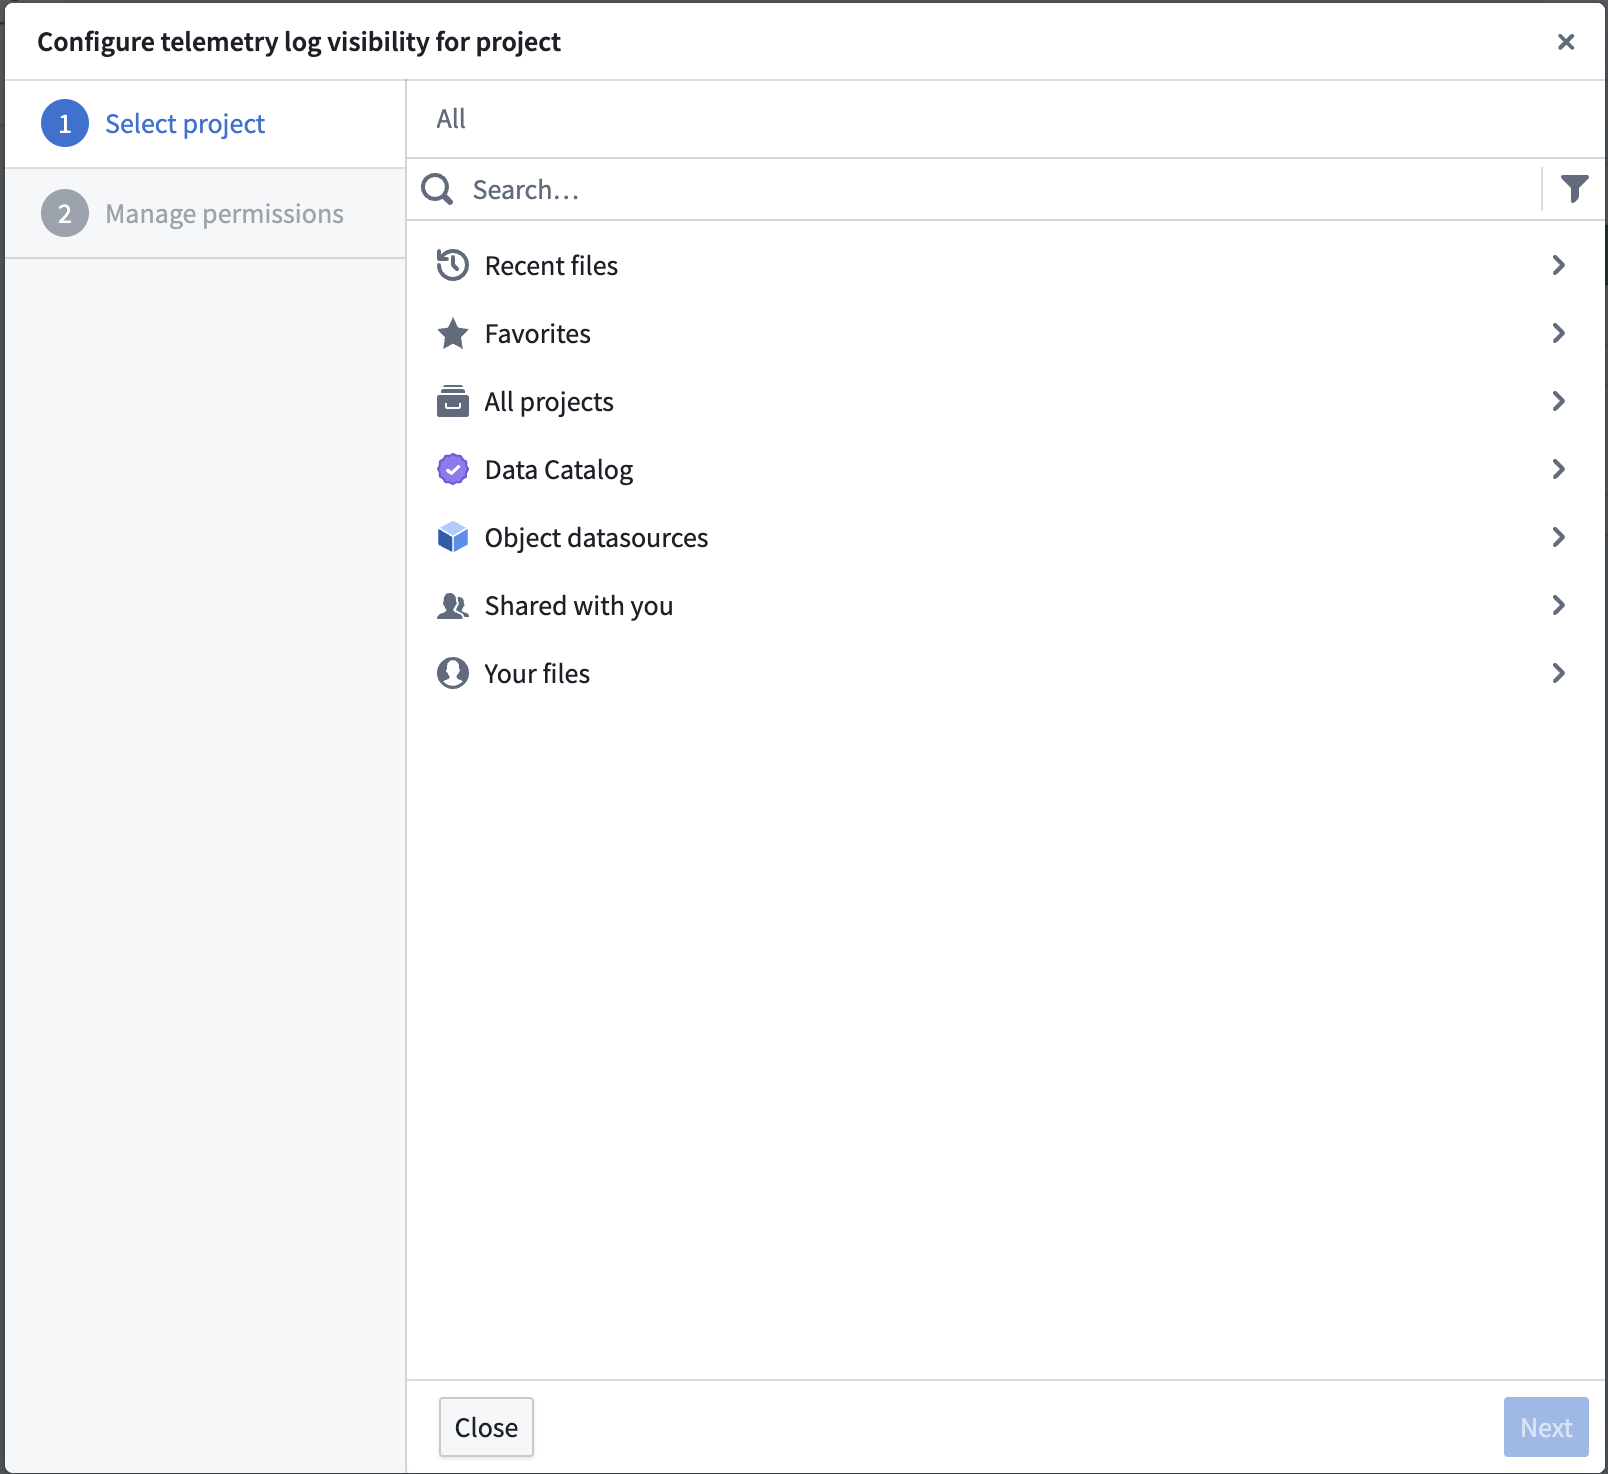The height and width of the screenshot is (1474, 1608).
Task: Open the Data Catalog badge icon
Action: coord(453,469)
